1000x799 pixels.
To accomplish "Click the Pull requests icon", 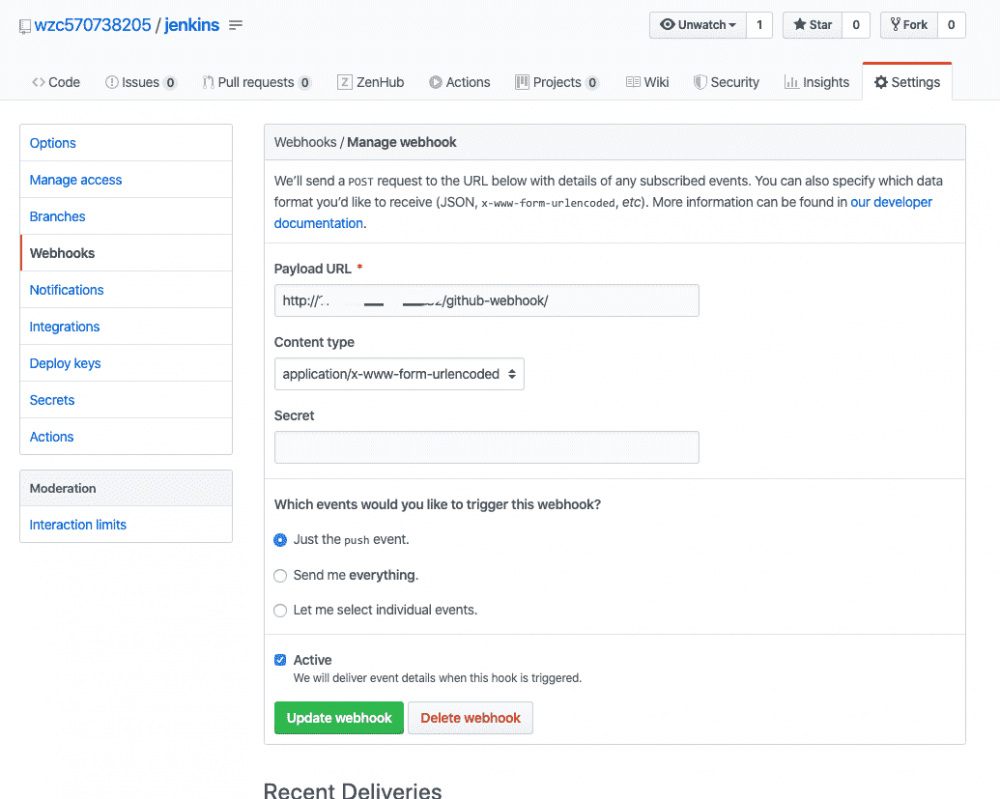I will 208,82.
